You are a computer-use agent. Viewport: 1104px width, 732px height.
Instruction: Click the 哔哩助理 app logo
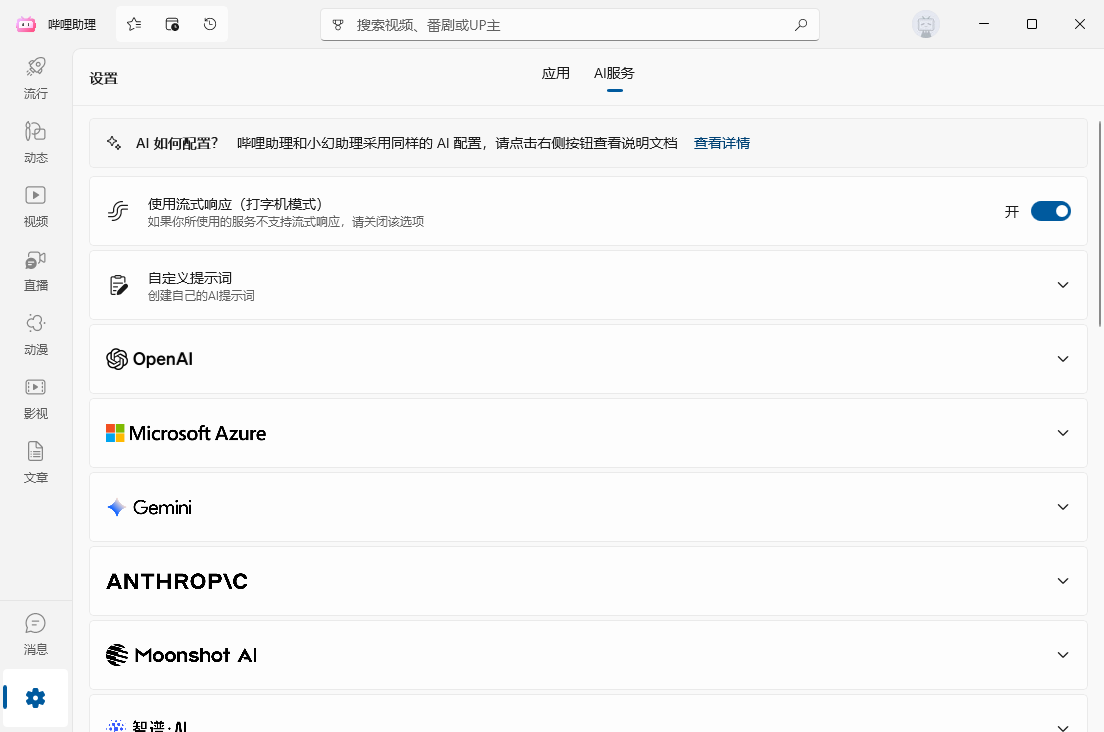coord(26,25)
